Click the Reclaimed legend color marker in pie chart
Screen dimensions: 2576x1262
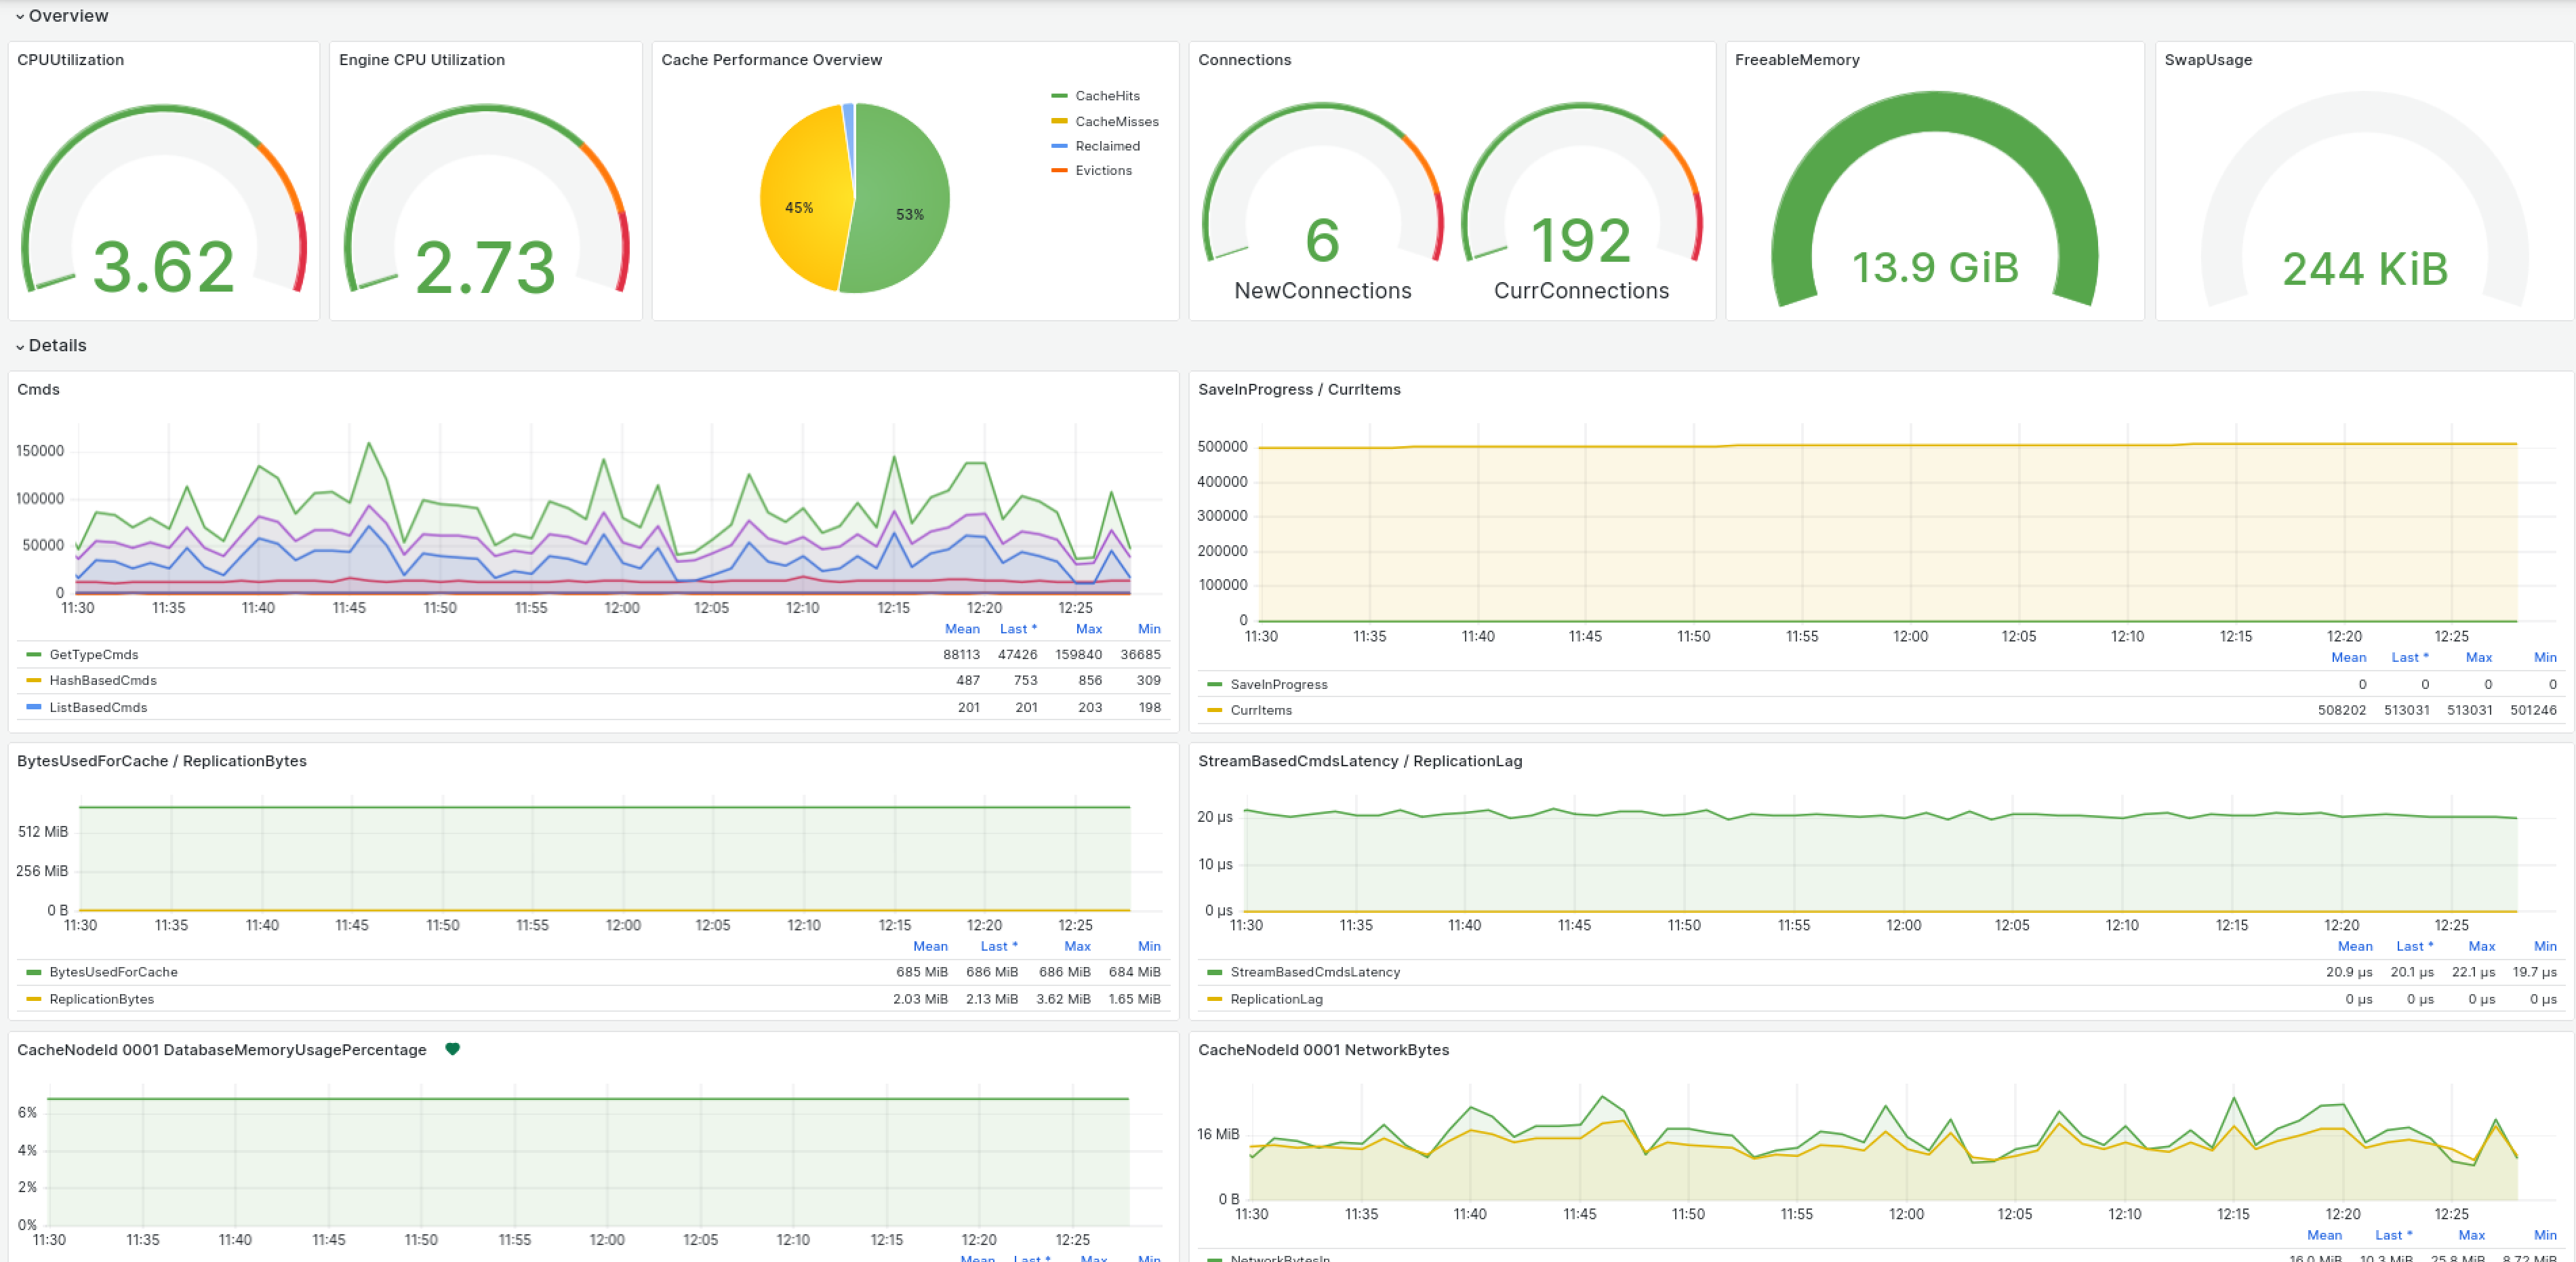1059,146
